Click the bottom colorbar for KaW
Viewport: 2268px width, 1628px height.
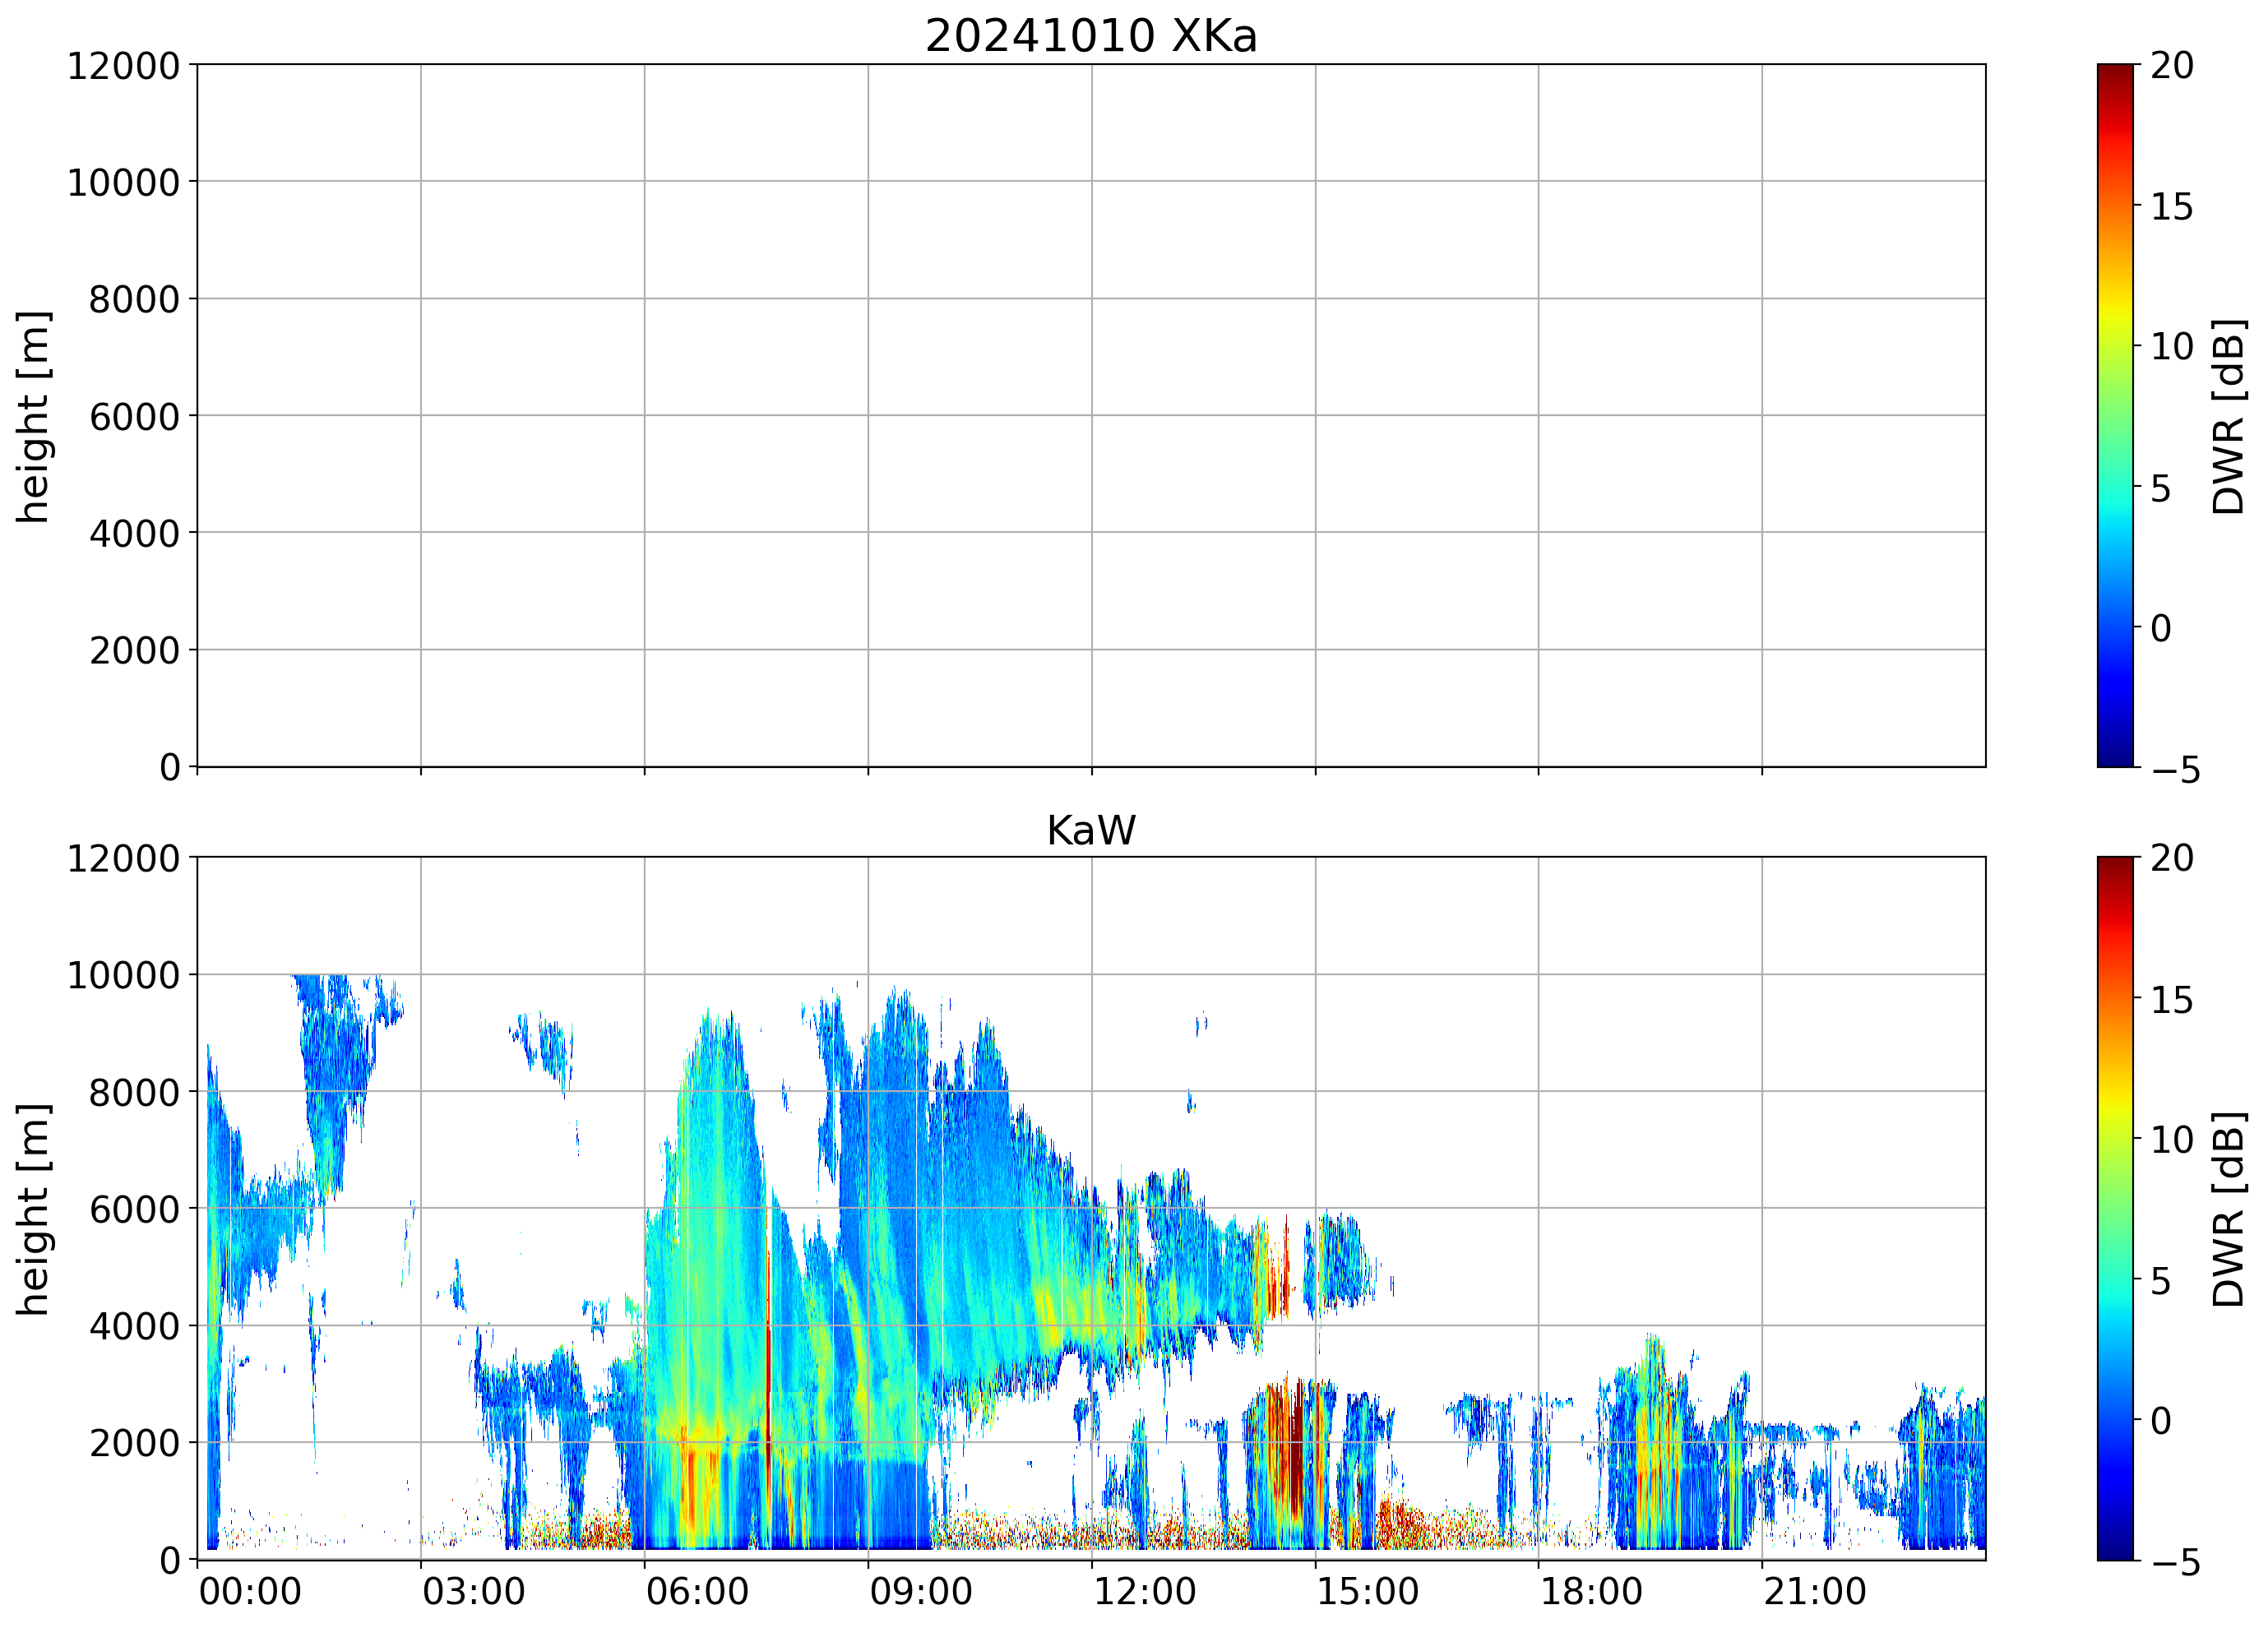click(x=2114, y=1208)
